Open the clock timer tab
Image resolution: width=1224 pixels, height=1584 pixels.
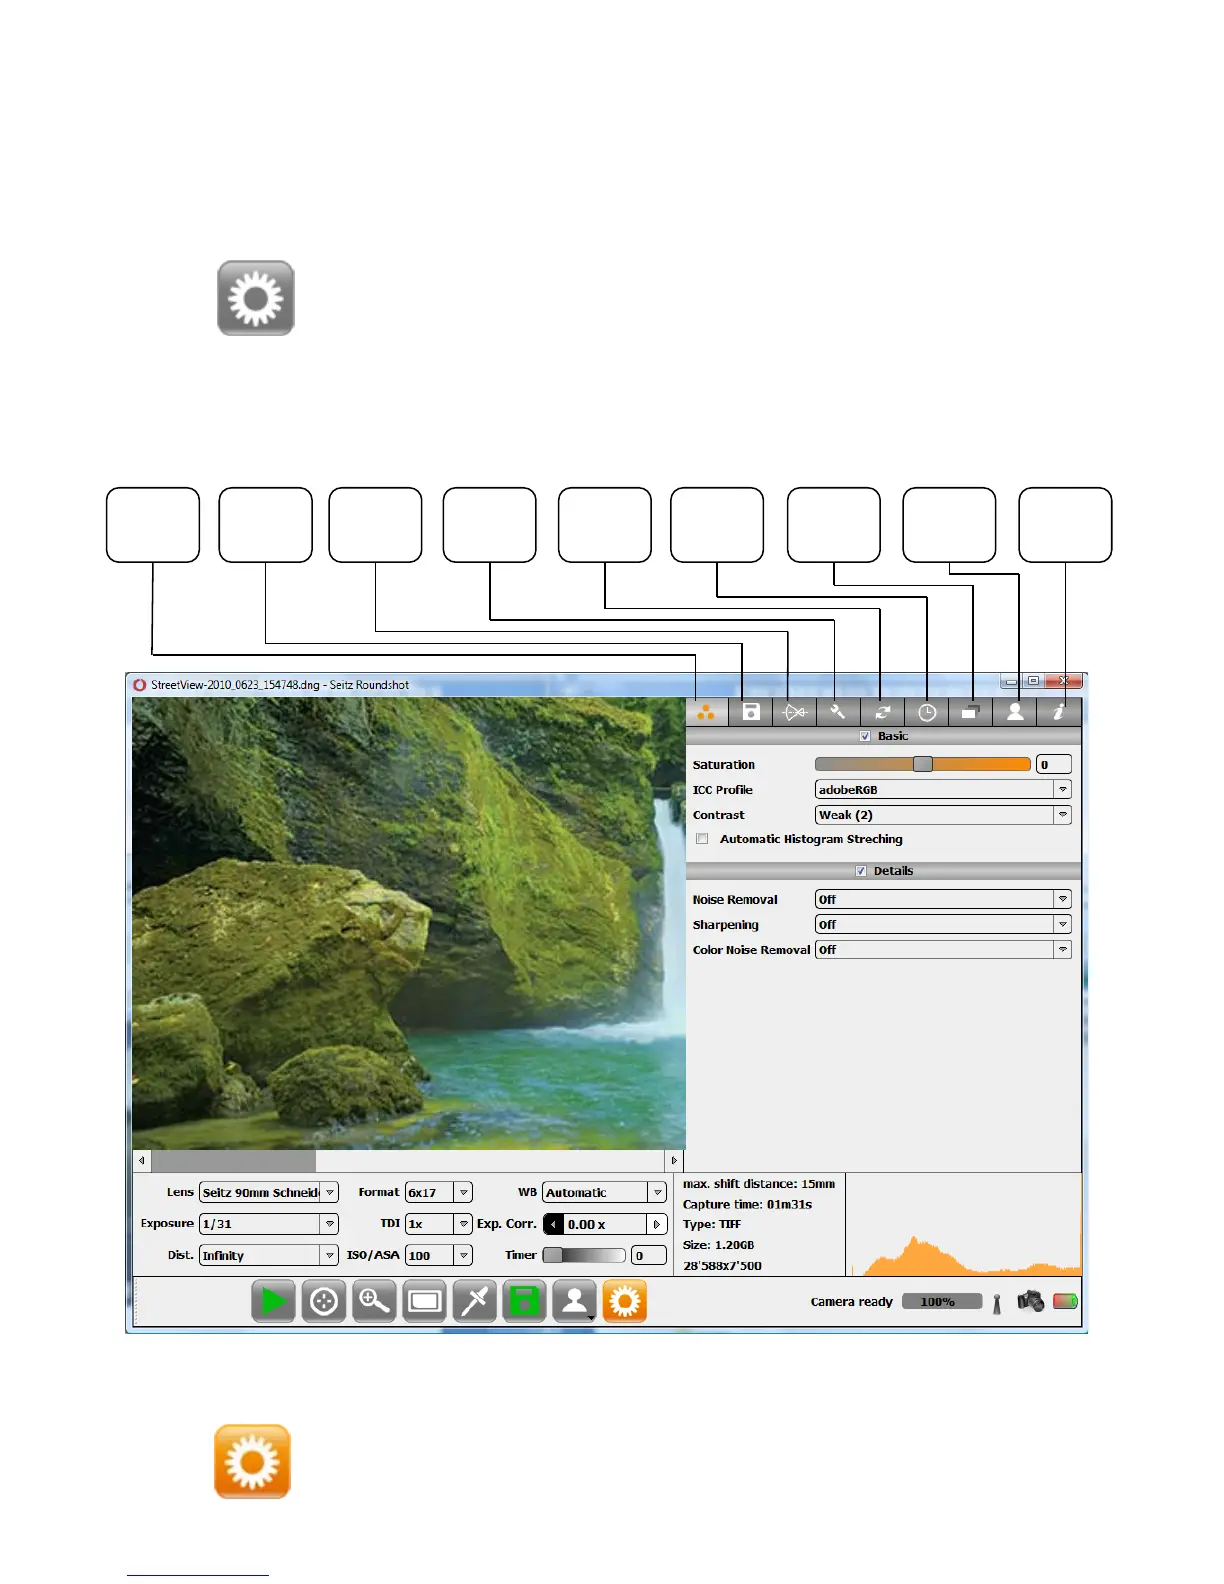pyautogui.click(x=927, y=712)
